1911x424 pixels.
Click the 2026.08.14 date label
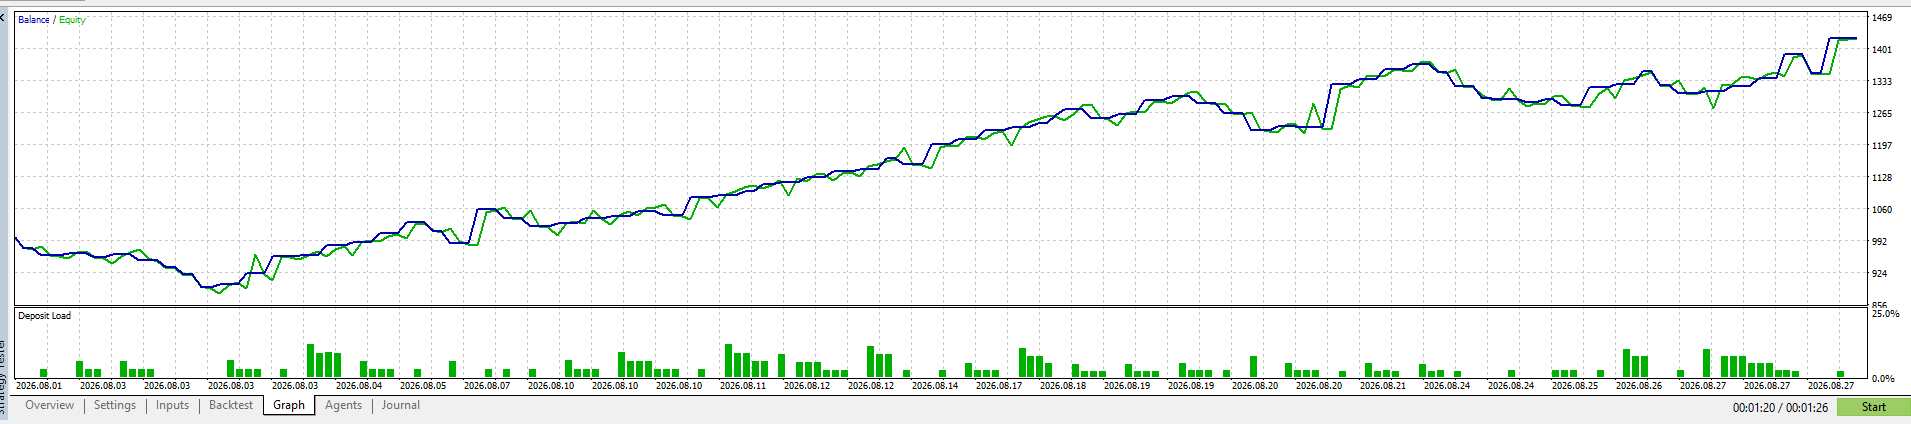pyautogui.click(x=935, y=386)
